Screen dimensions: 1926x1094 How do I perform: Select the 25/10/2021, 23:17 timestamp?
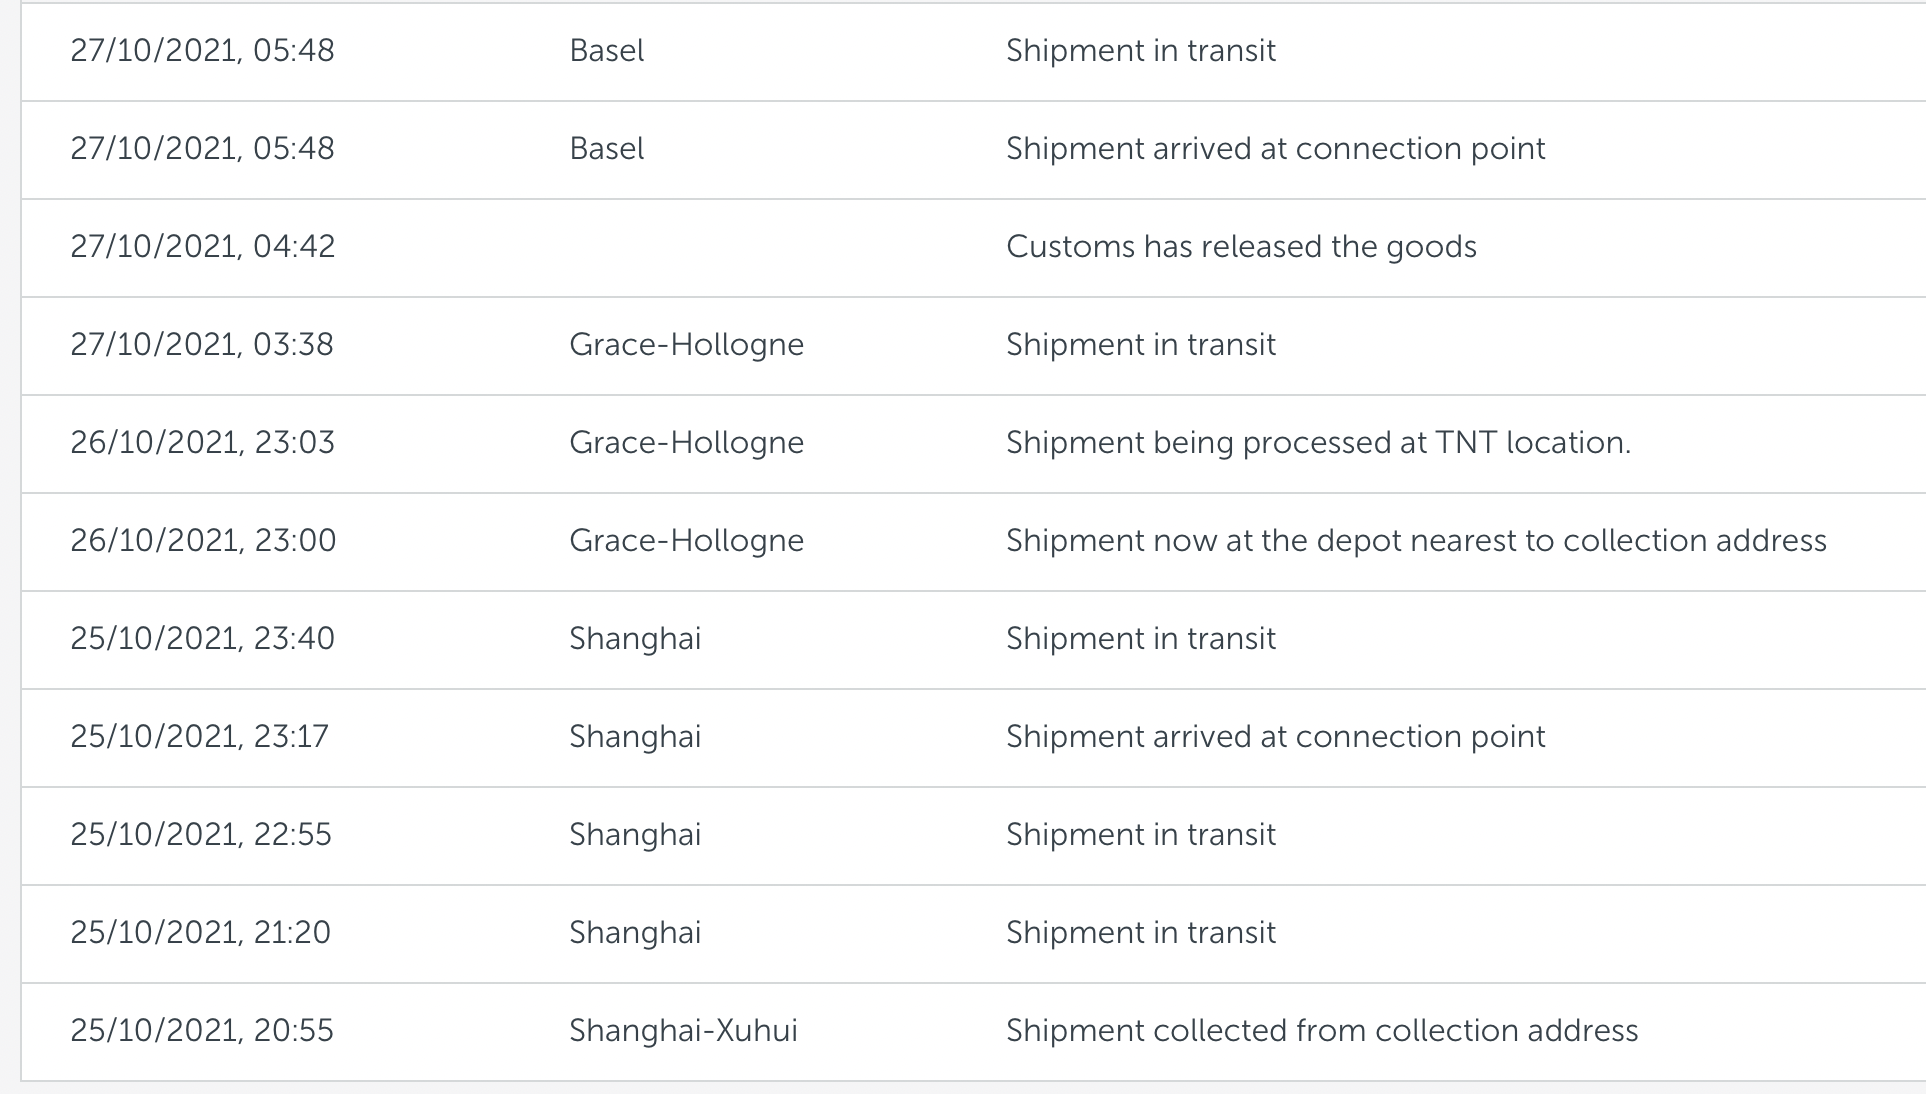(199, 736)
